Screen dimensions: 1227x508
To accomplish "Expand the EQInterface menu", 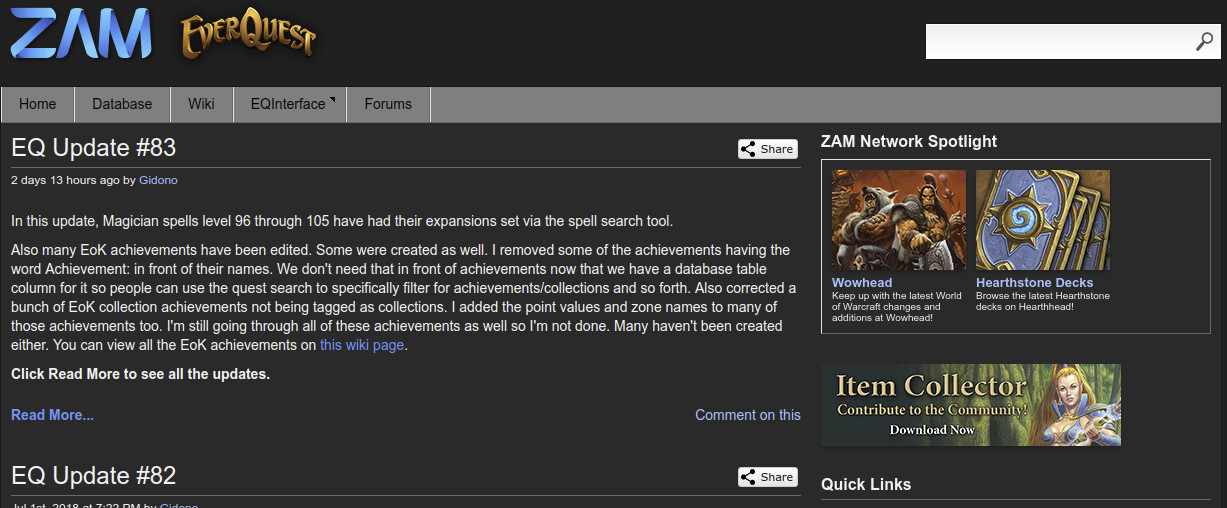I will point(290,104).
